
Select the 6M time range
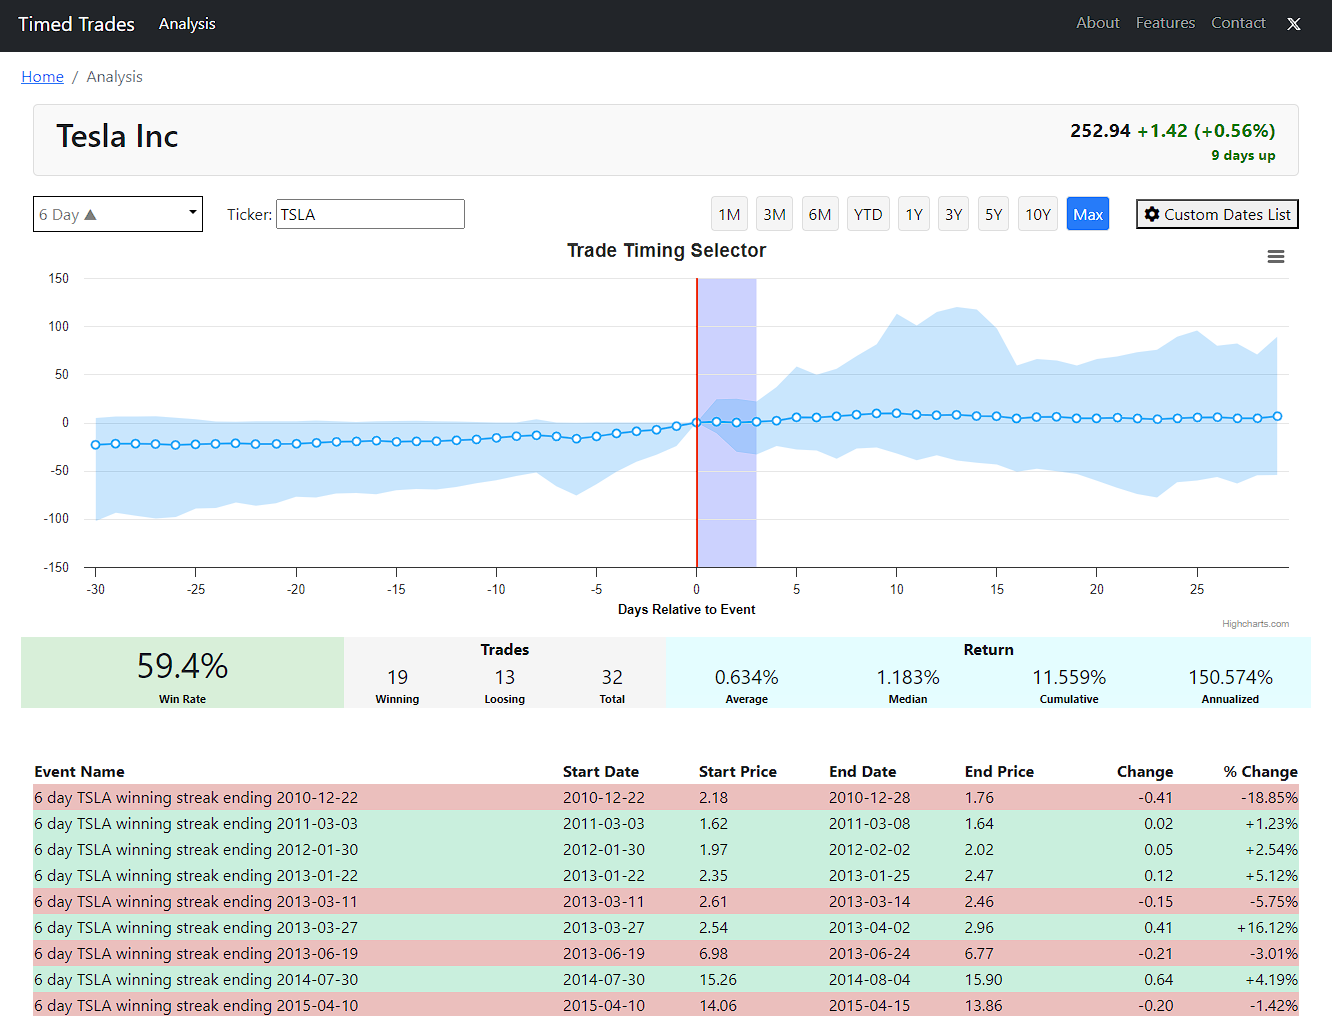click(820, 214)
